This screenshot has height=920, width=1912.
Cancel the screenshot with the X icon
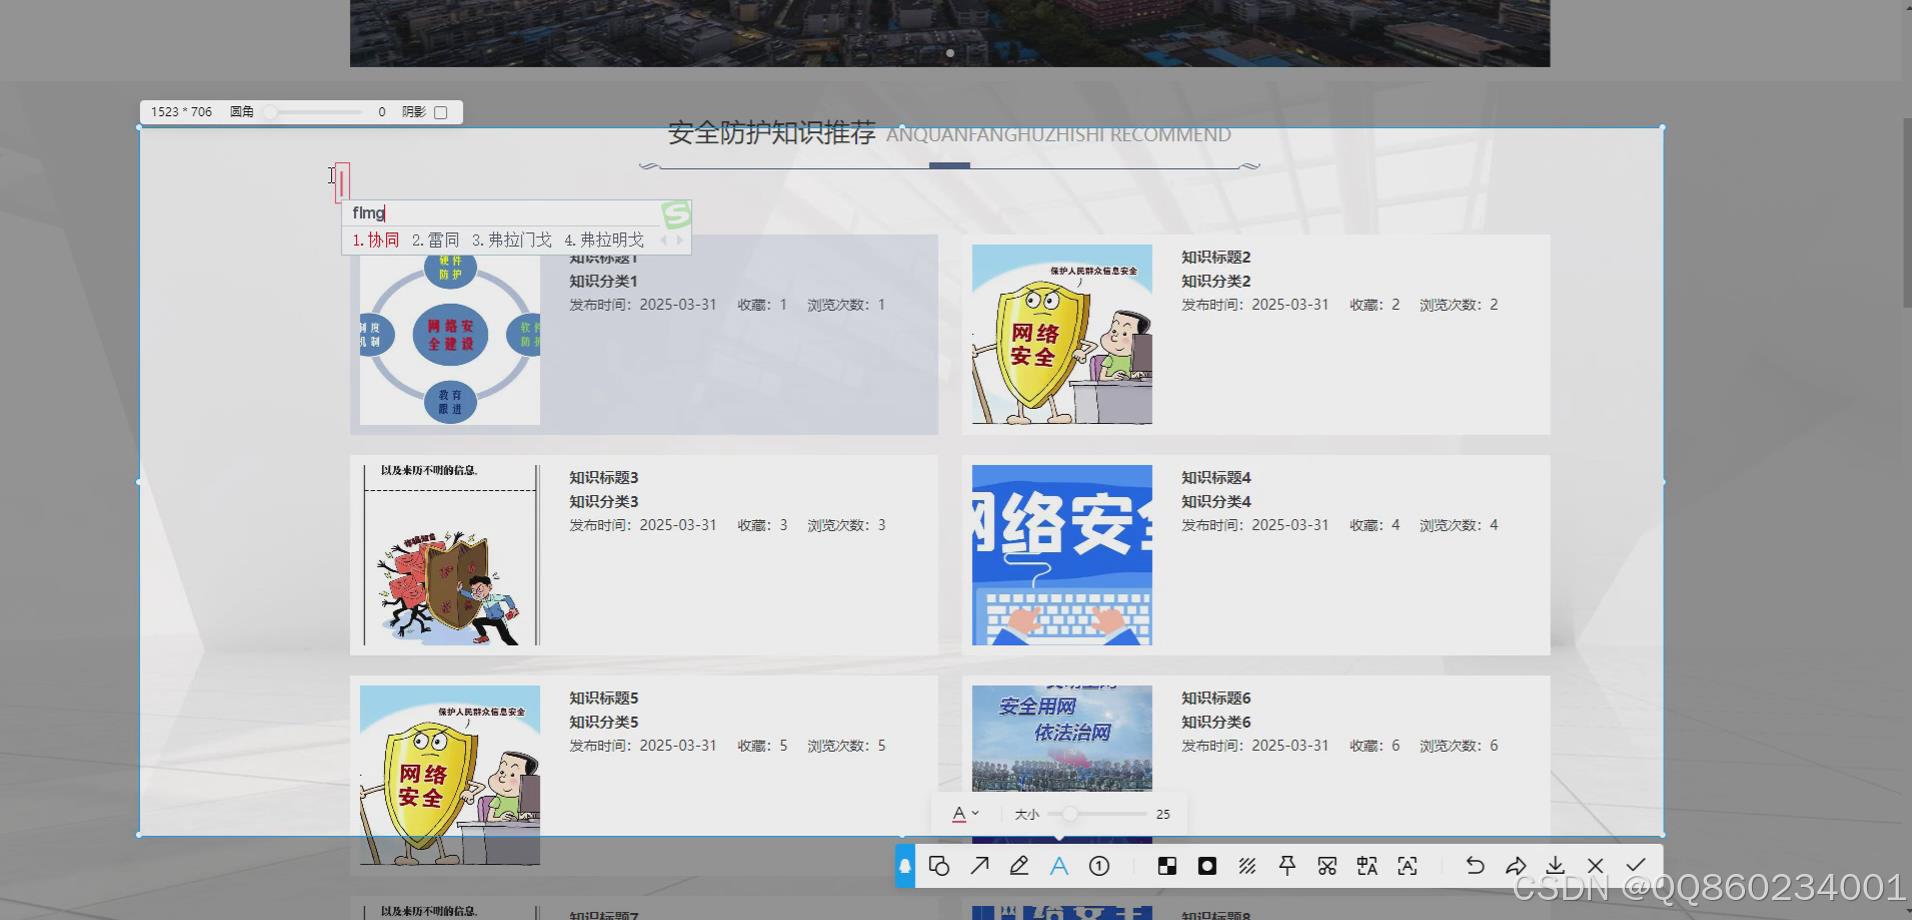[1595, 866]
